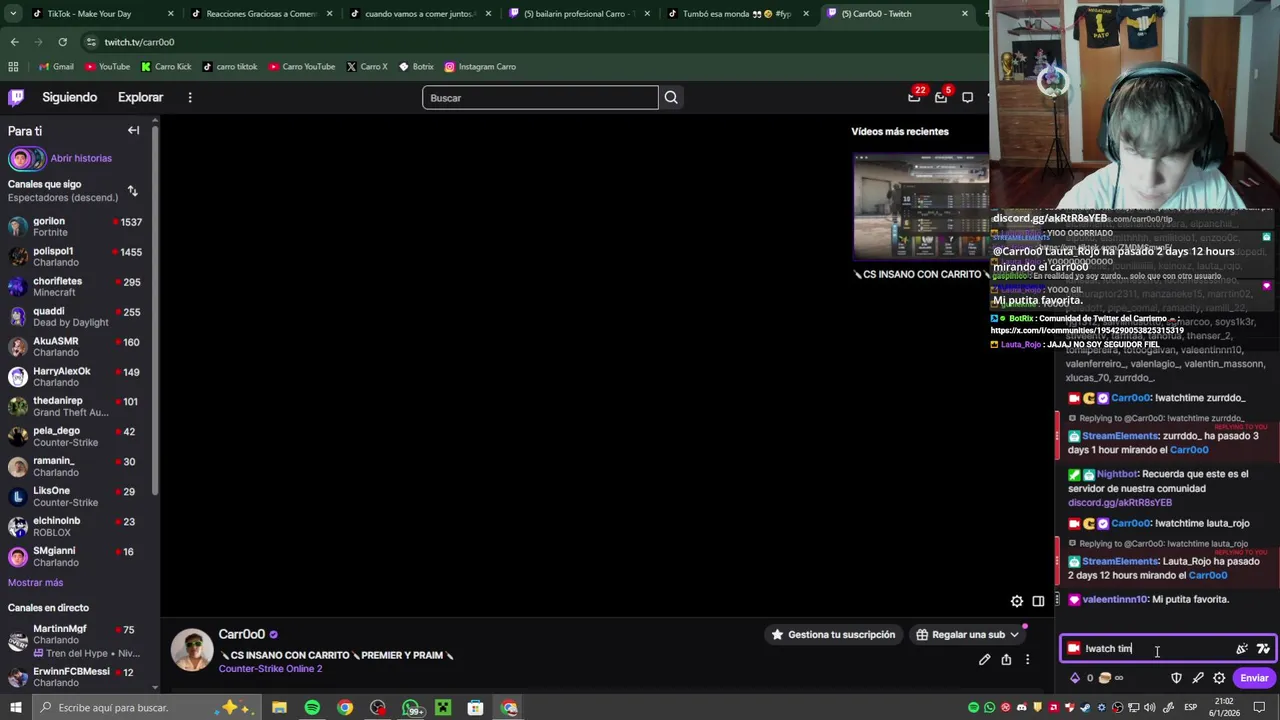
Task: Click the shield mod mode icon
Action: [x=1176, y=678]
